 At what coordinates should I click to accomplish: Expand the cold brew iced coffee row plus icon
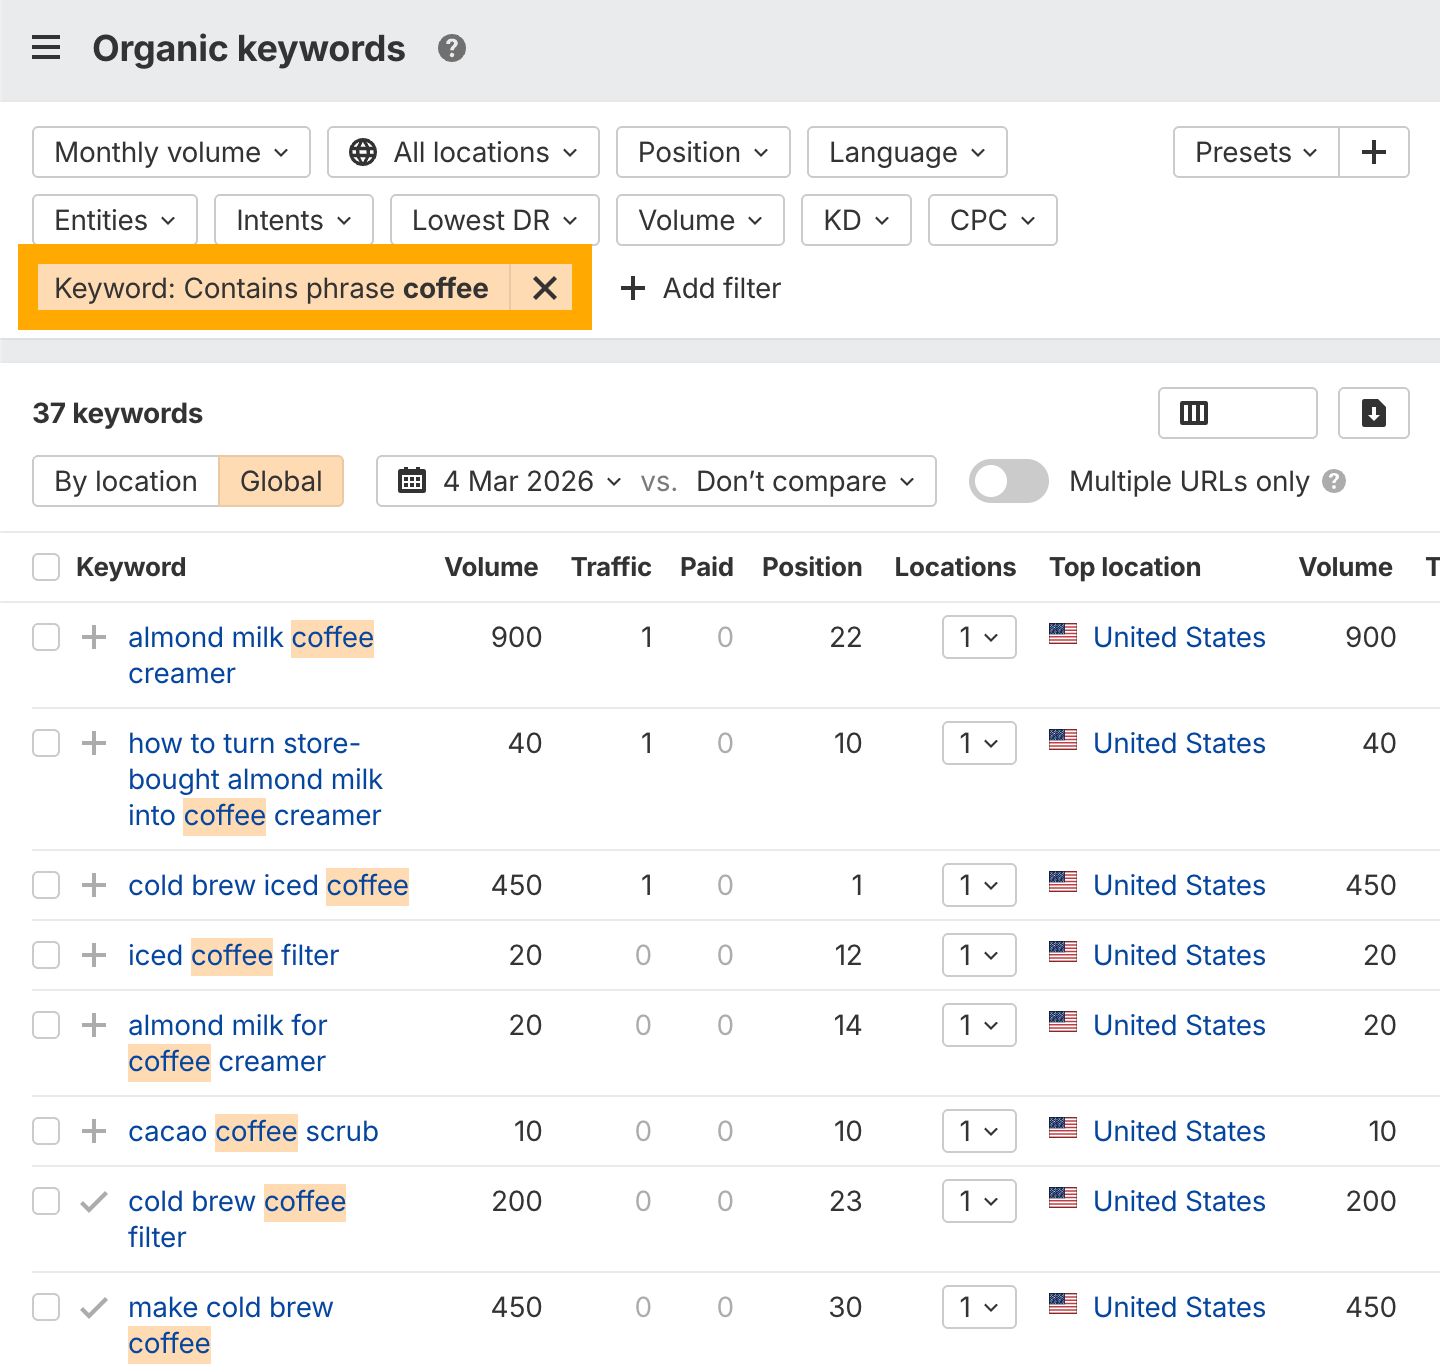pos(94,885)
